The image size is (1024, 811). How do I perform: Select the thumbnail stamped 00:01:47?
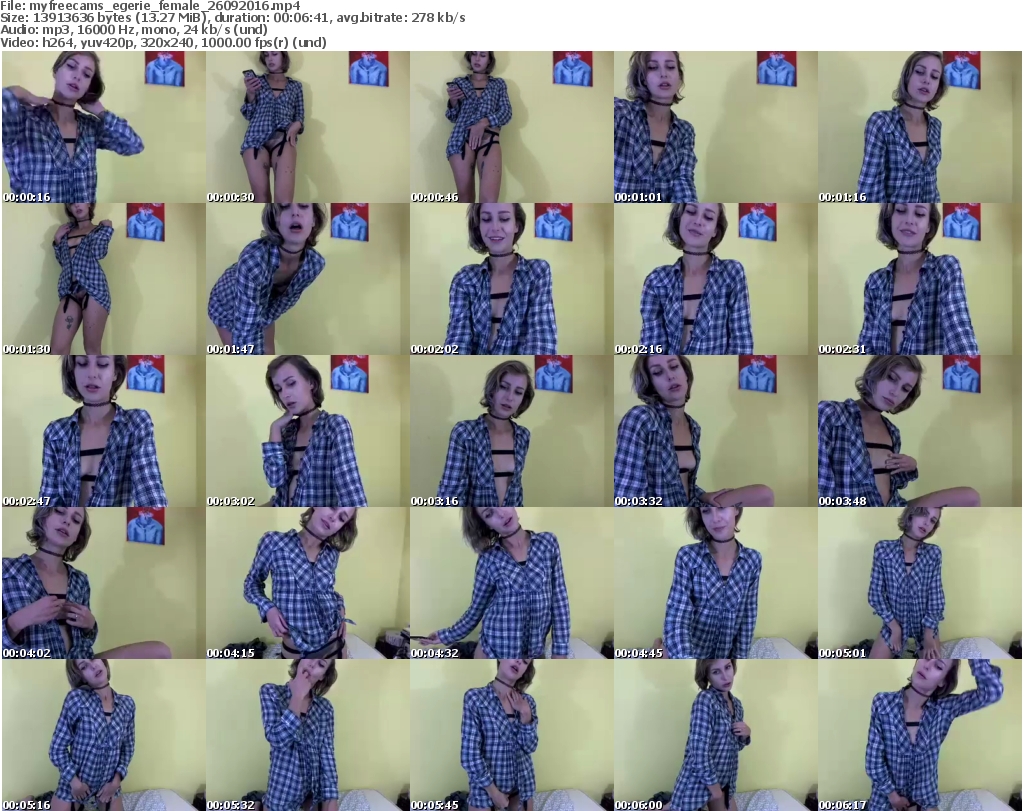tap(308, 279)
